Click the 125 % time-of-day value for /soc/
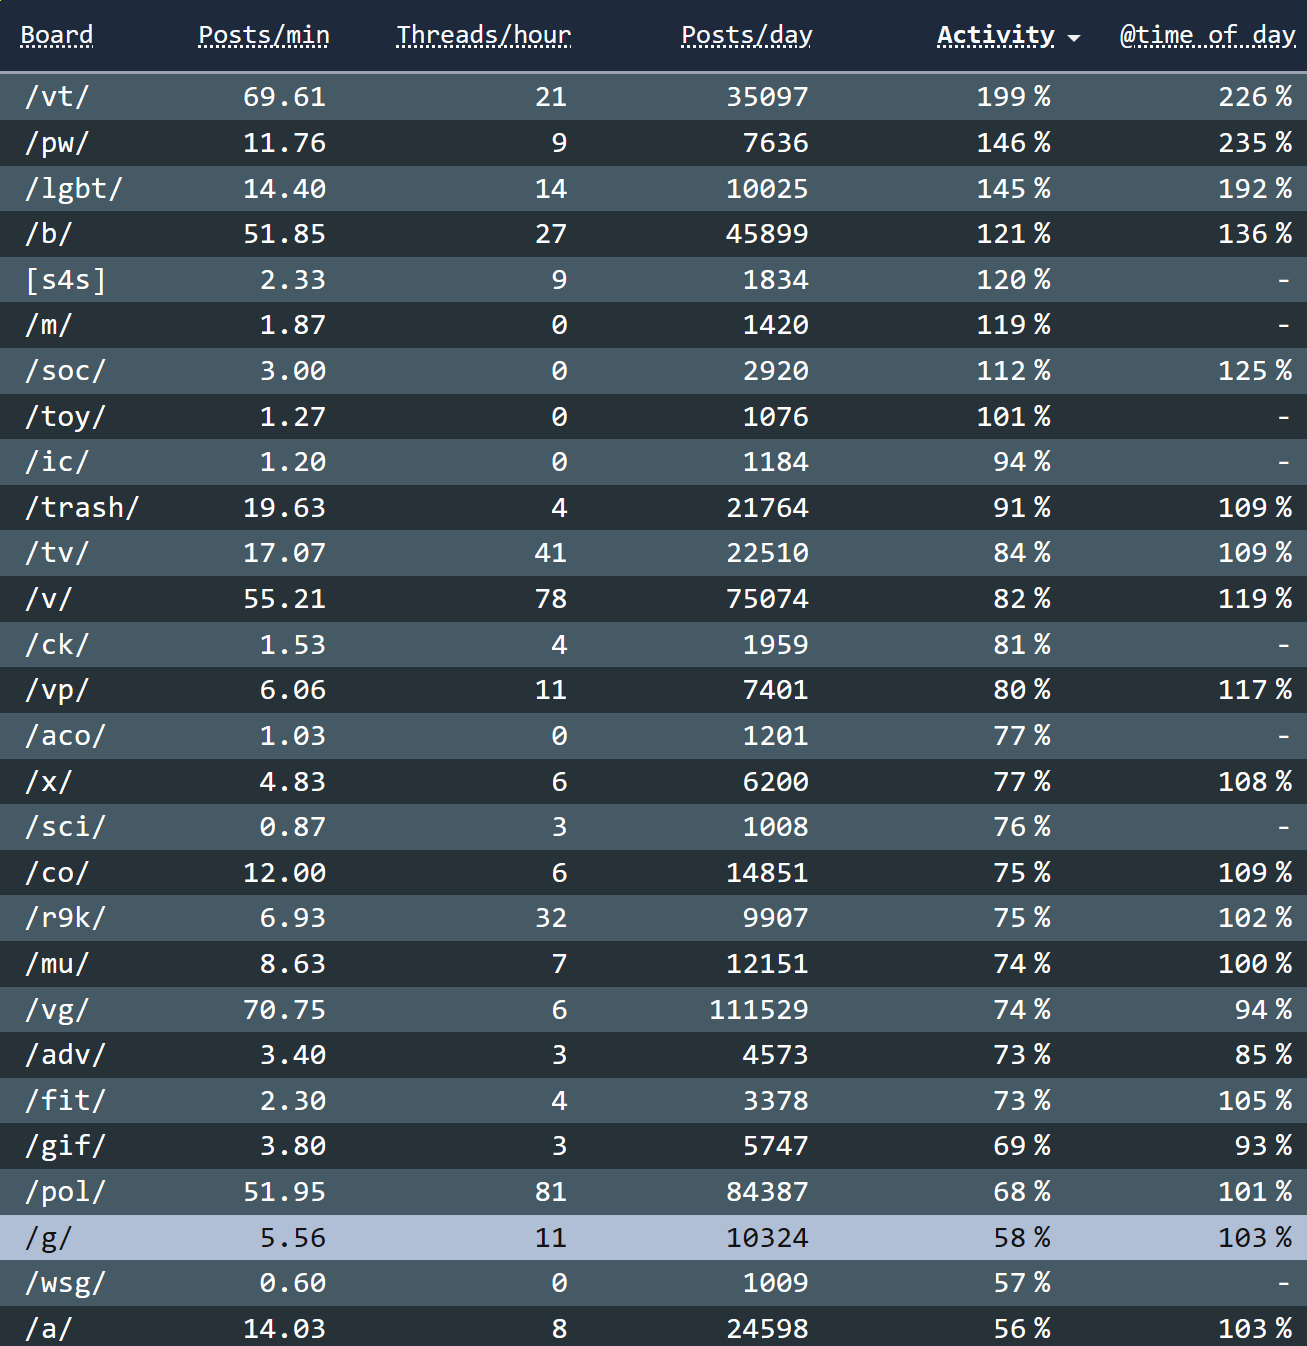 point(1255,371)
